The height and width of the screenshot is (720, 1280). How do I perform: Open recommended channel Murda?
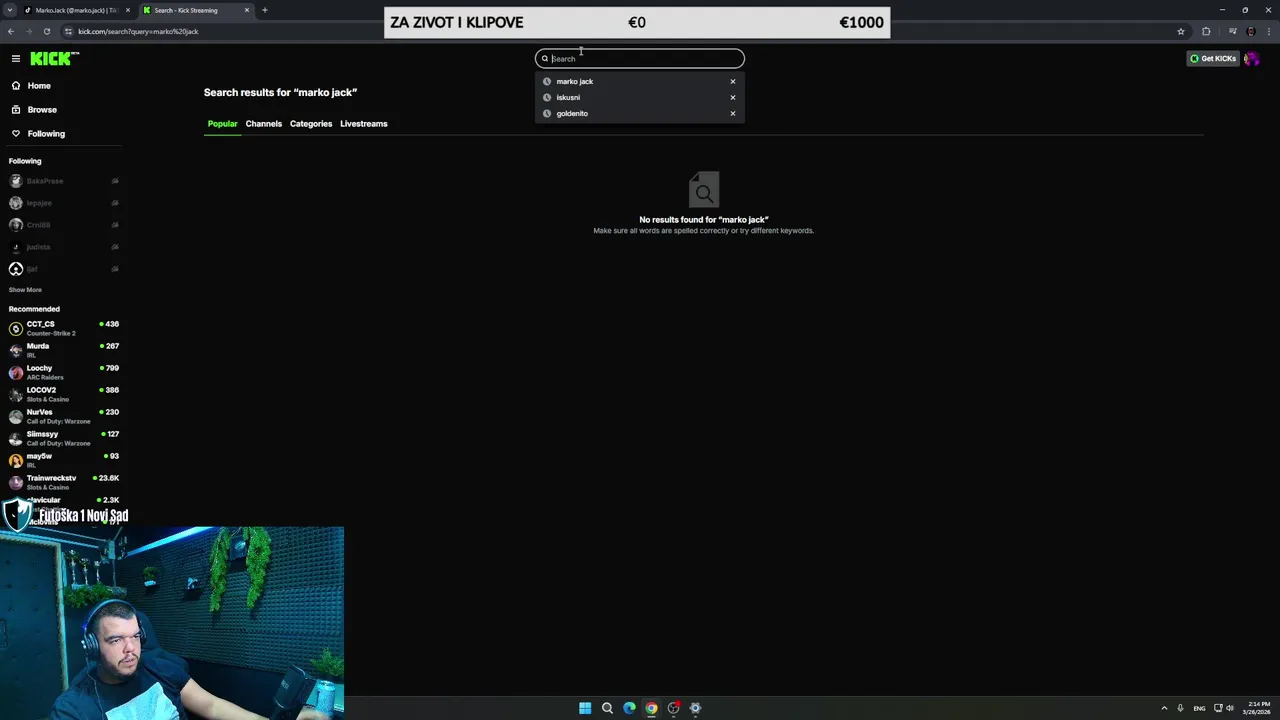(64, 350)
